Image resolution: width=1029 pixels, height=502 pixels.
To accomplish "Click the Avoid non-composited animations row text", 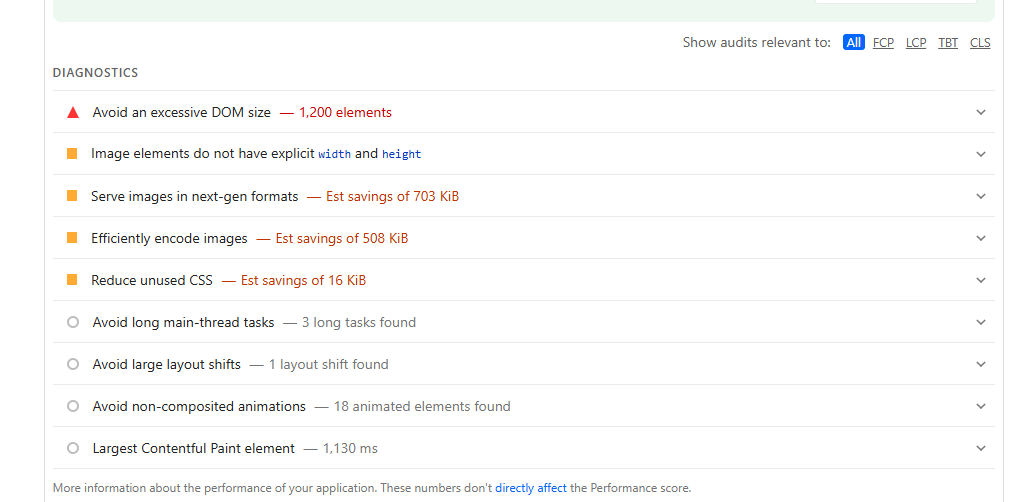I will [199, 406].
